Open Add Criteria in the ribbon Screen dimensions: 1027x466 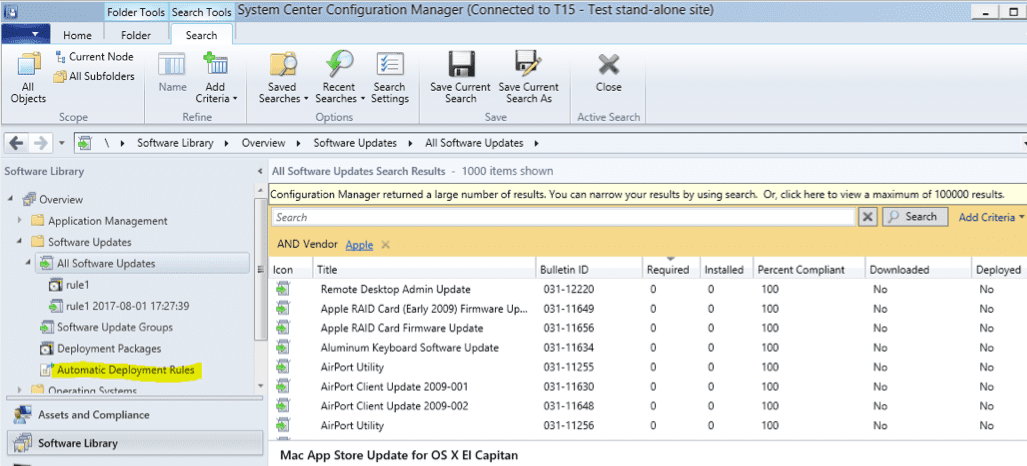pos(215,77)
